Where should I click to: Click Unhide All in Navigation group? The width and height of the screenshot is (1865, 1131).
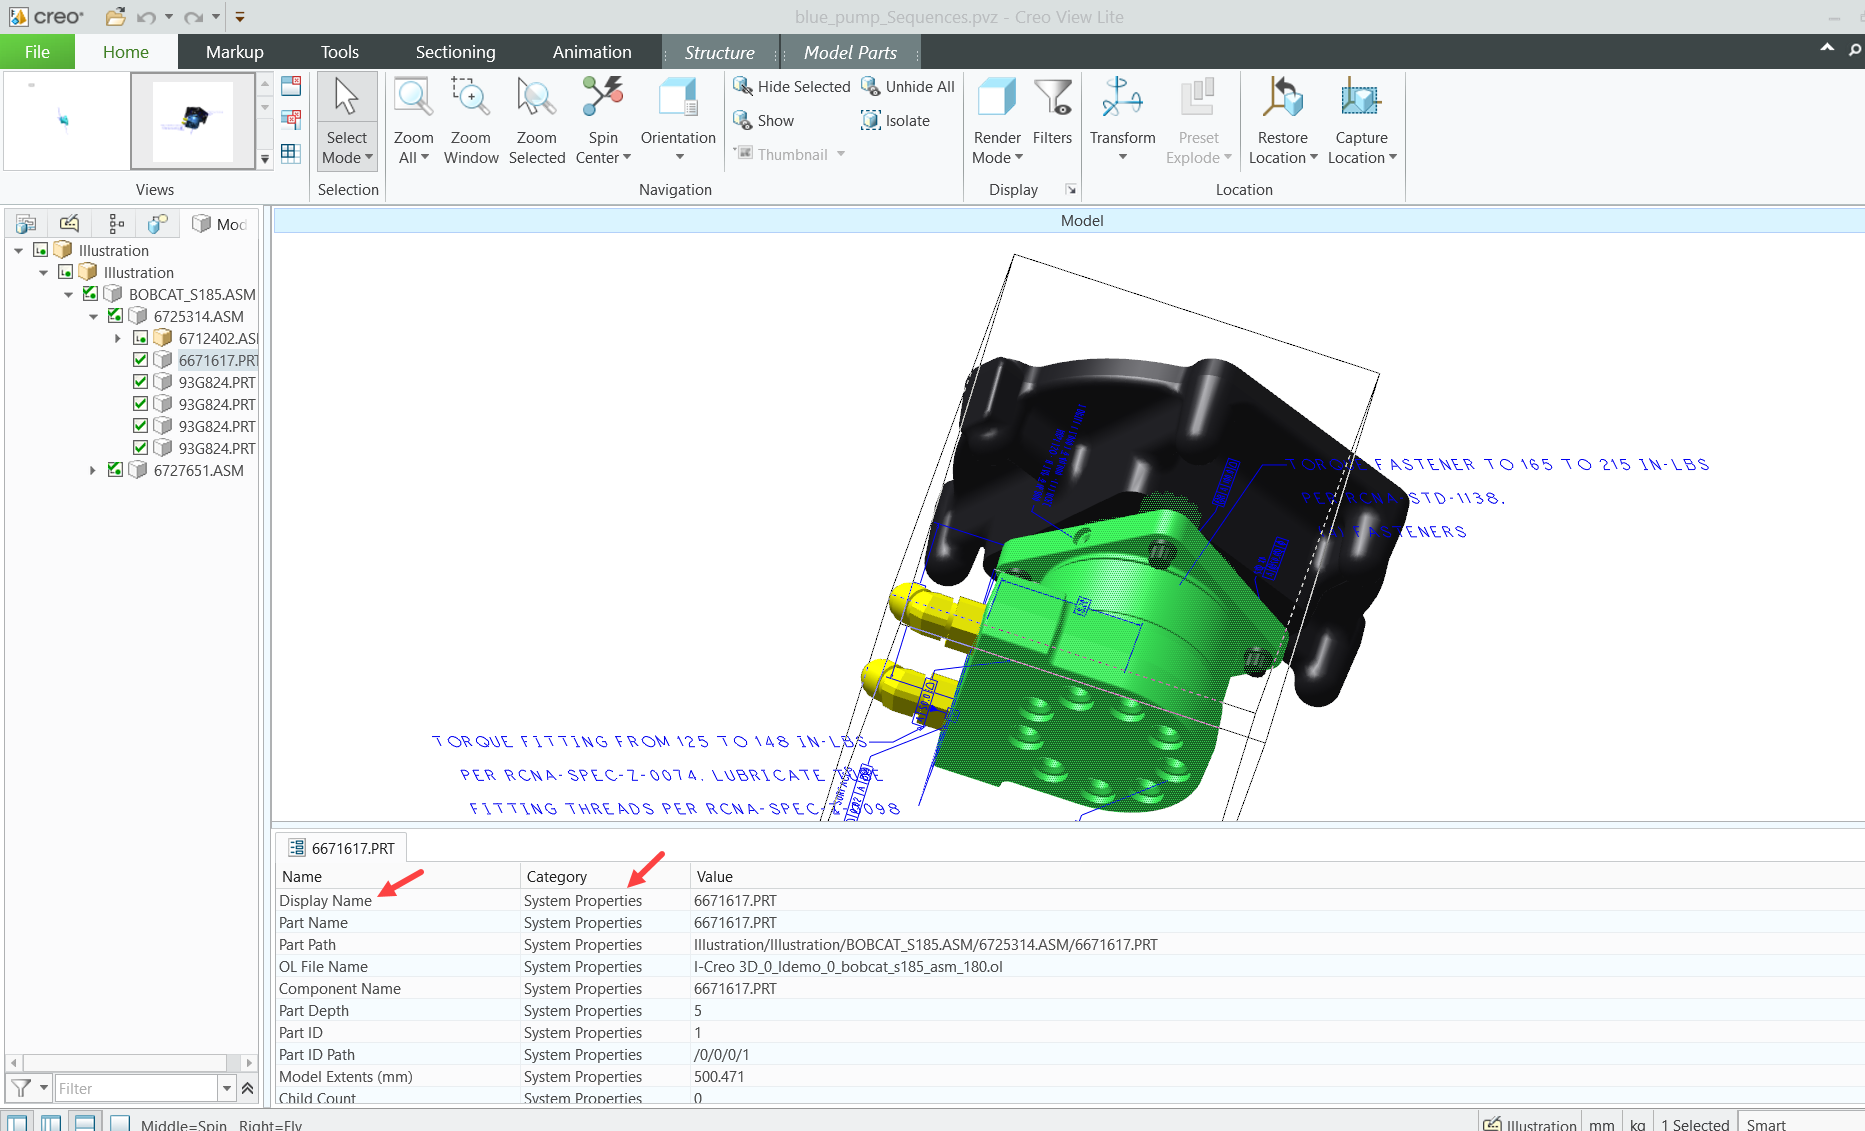908,87
